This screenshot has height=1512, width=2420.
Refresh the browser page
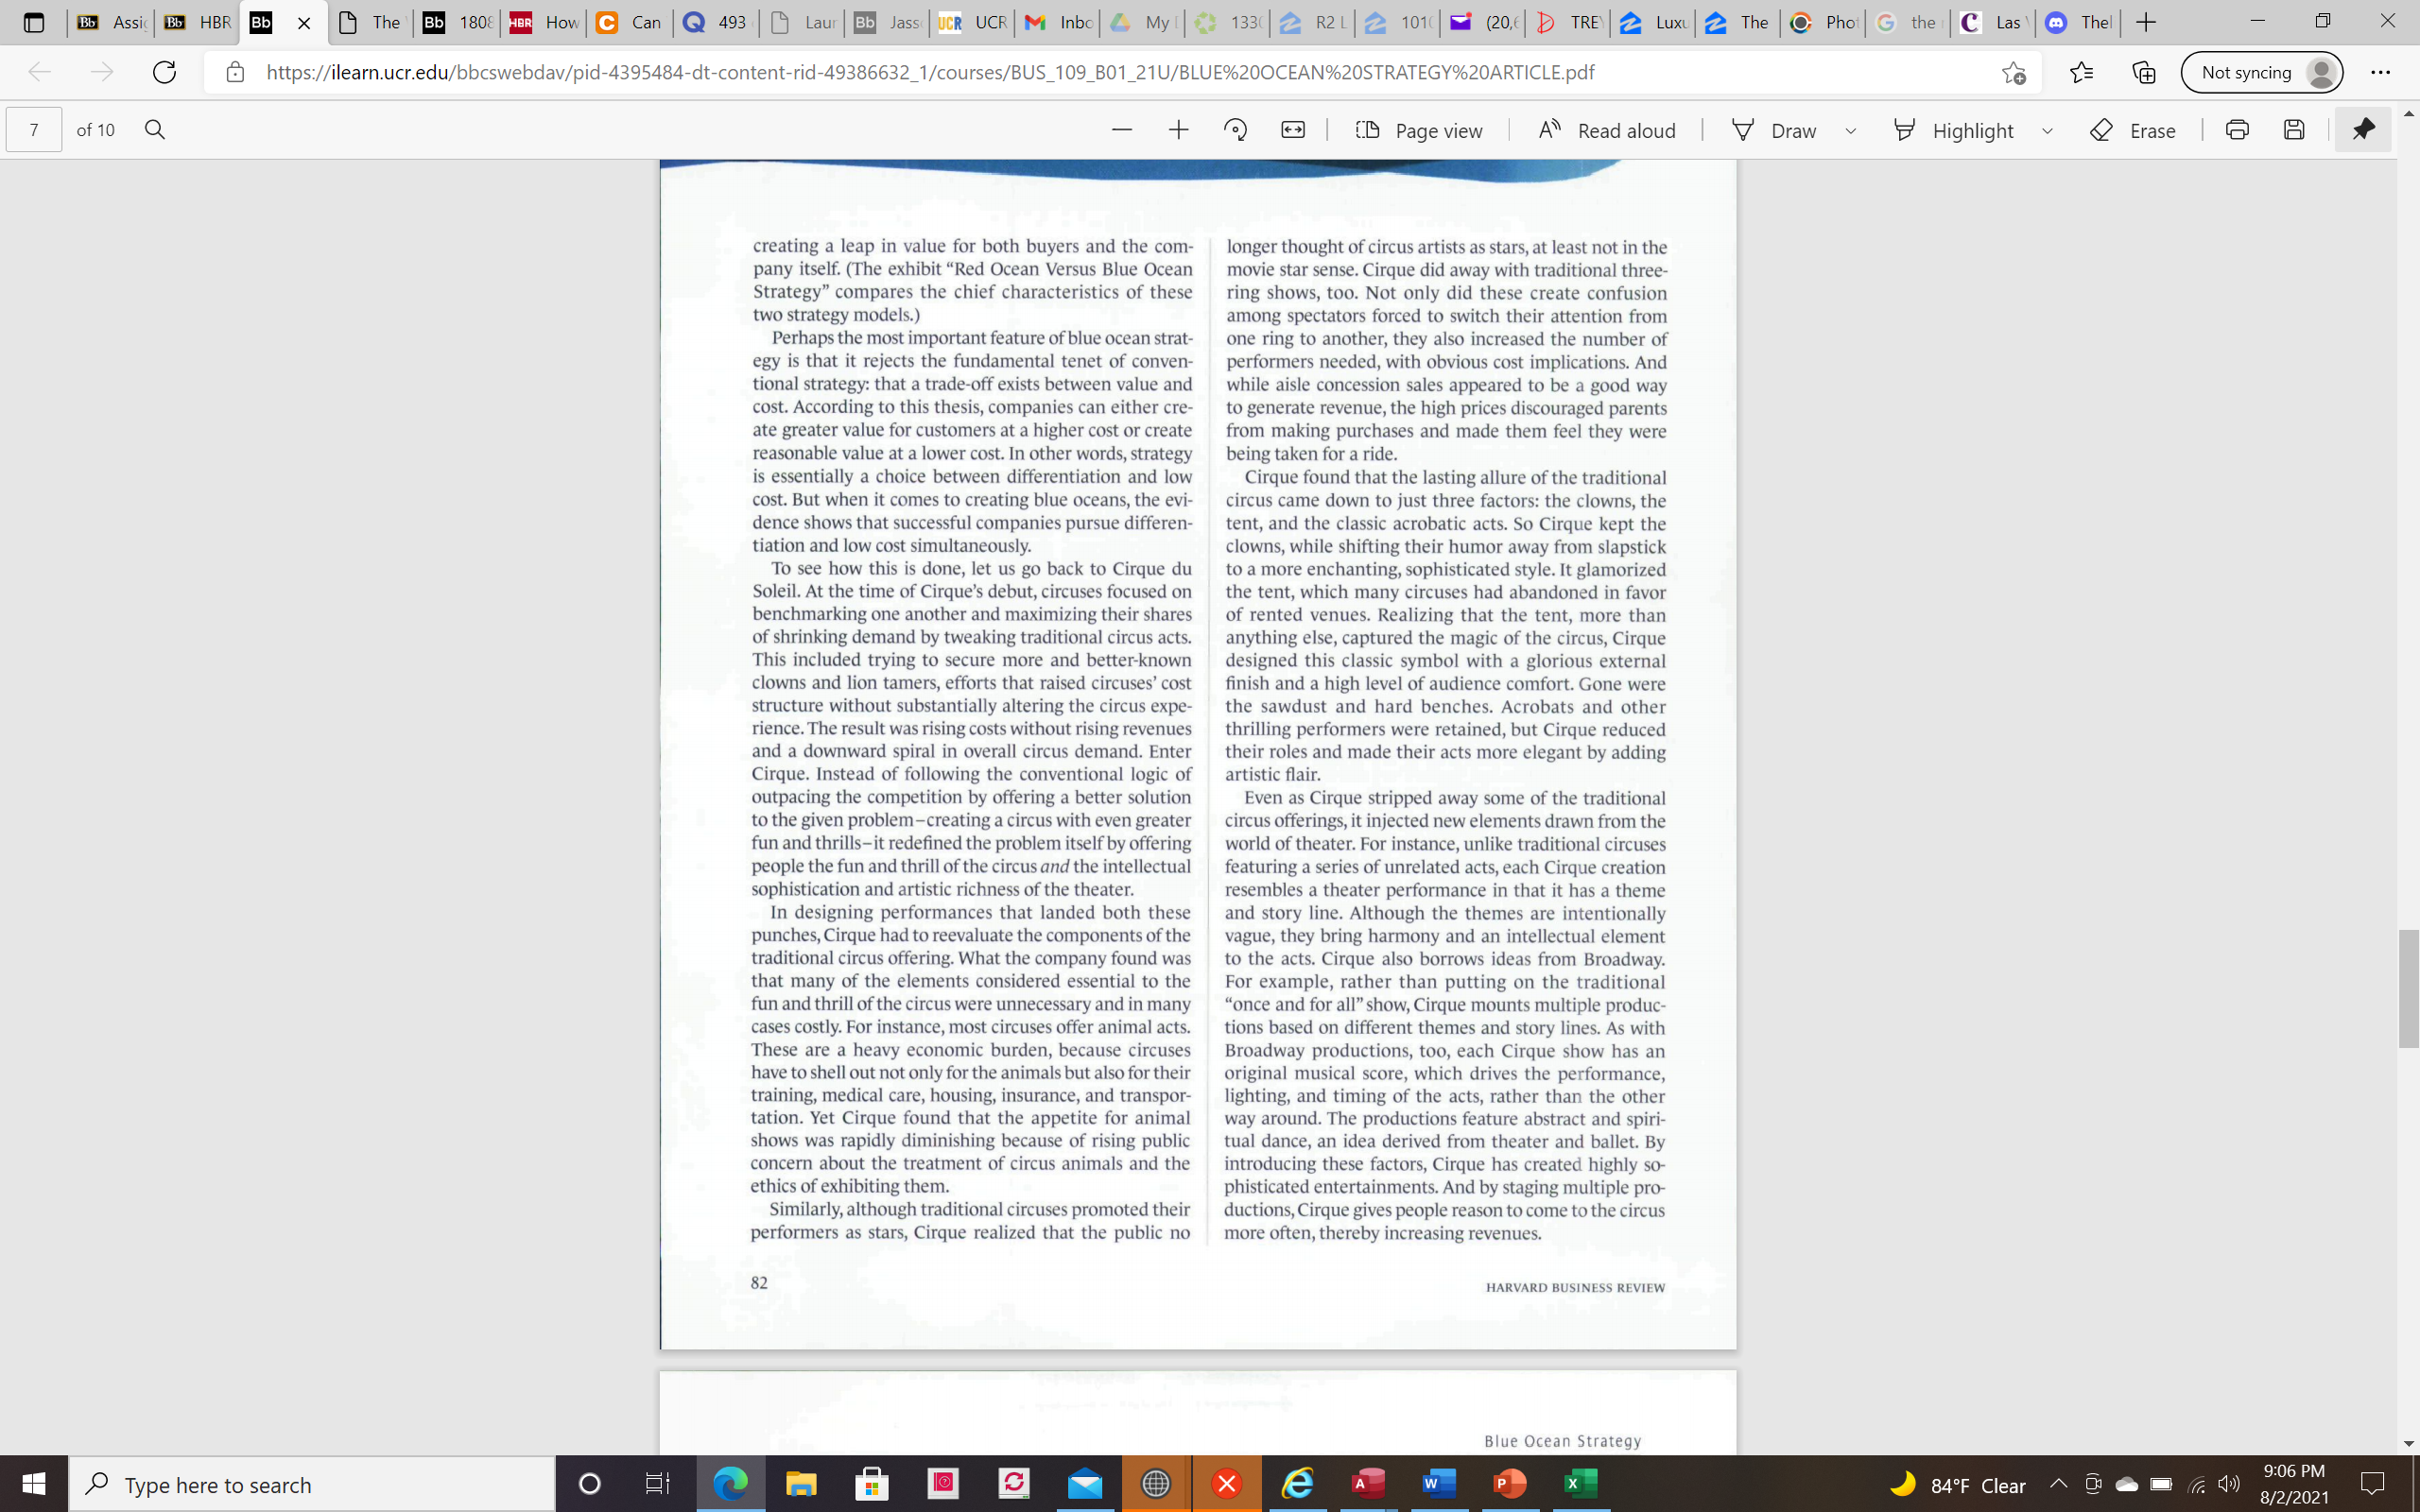coord(164,72)
